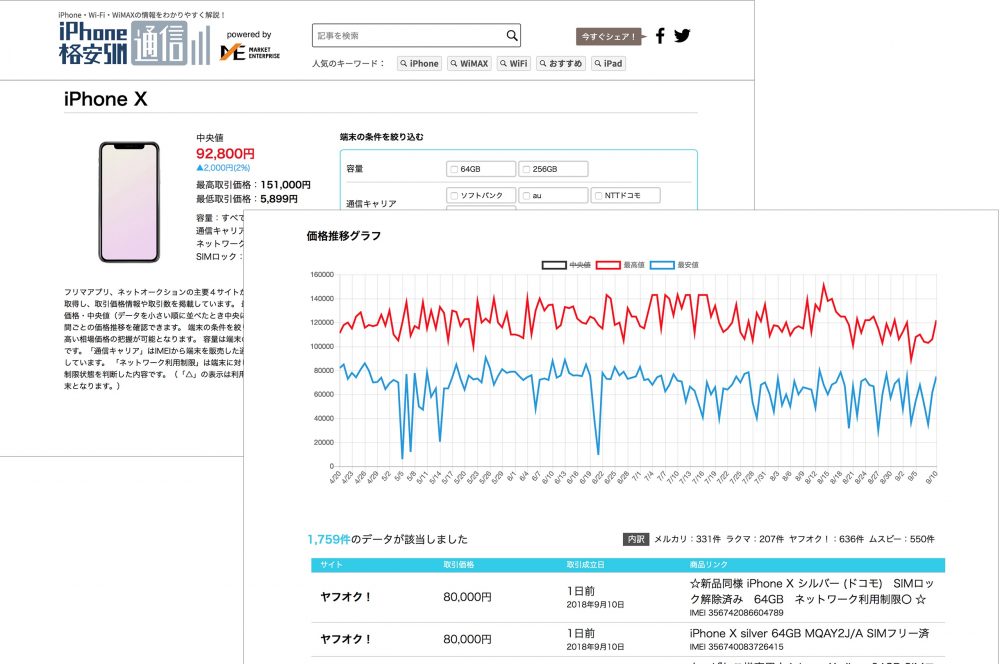1000x664 pixels.
Task: Select the おすすめ popular keyword tag
Action: pyautogui.click(x=561, y=64)
